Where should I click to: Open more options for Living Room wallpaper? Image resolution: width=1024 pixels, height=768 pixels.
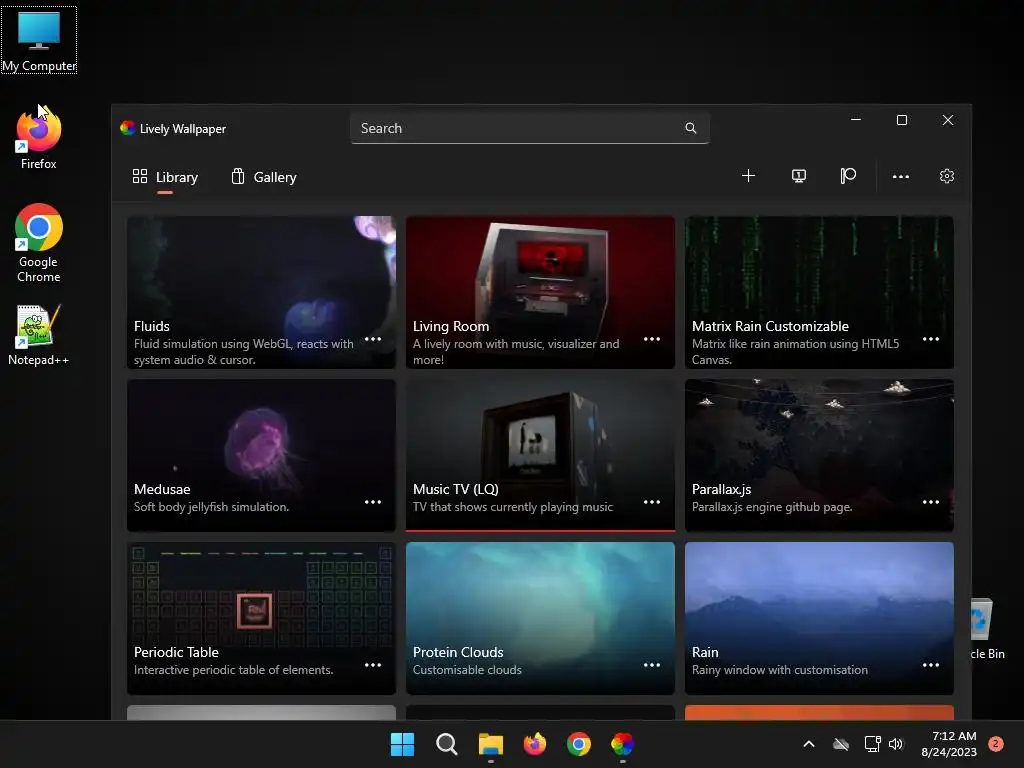pyautogui.click(x=652, y=339)
